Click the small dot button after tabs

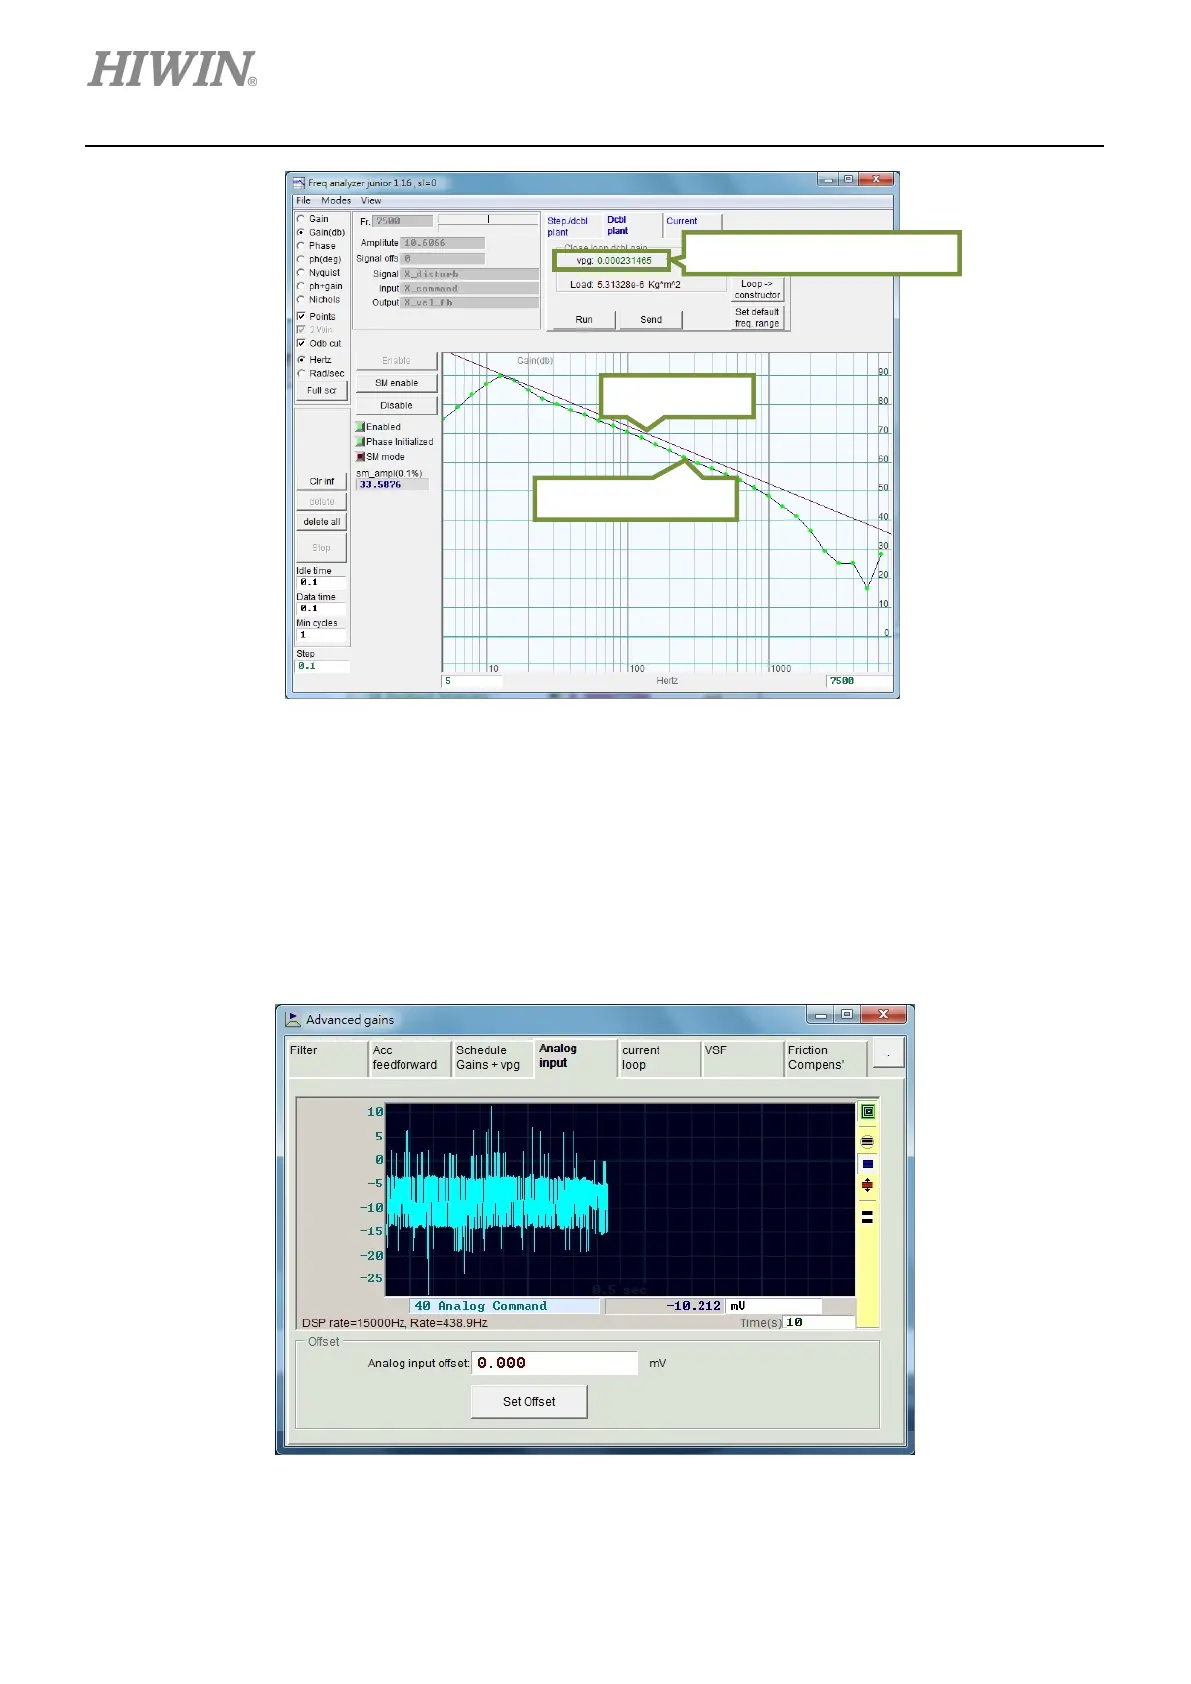coord(888,1054)
